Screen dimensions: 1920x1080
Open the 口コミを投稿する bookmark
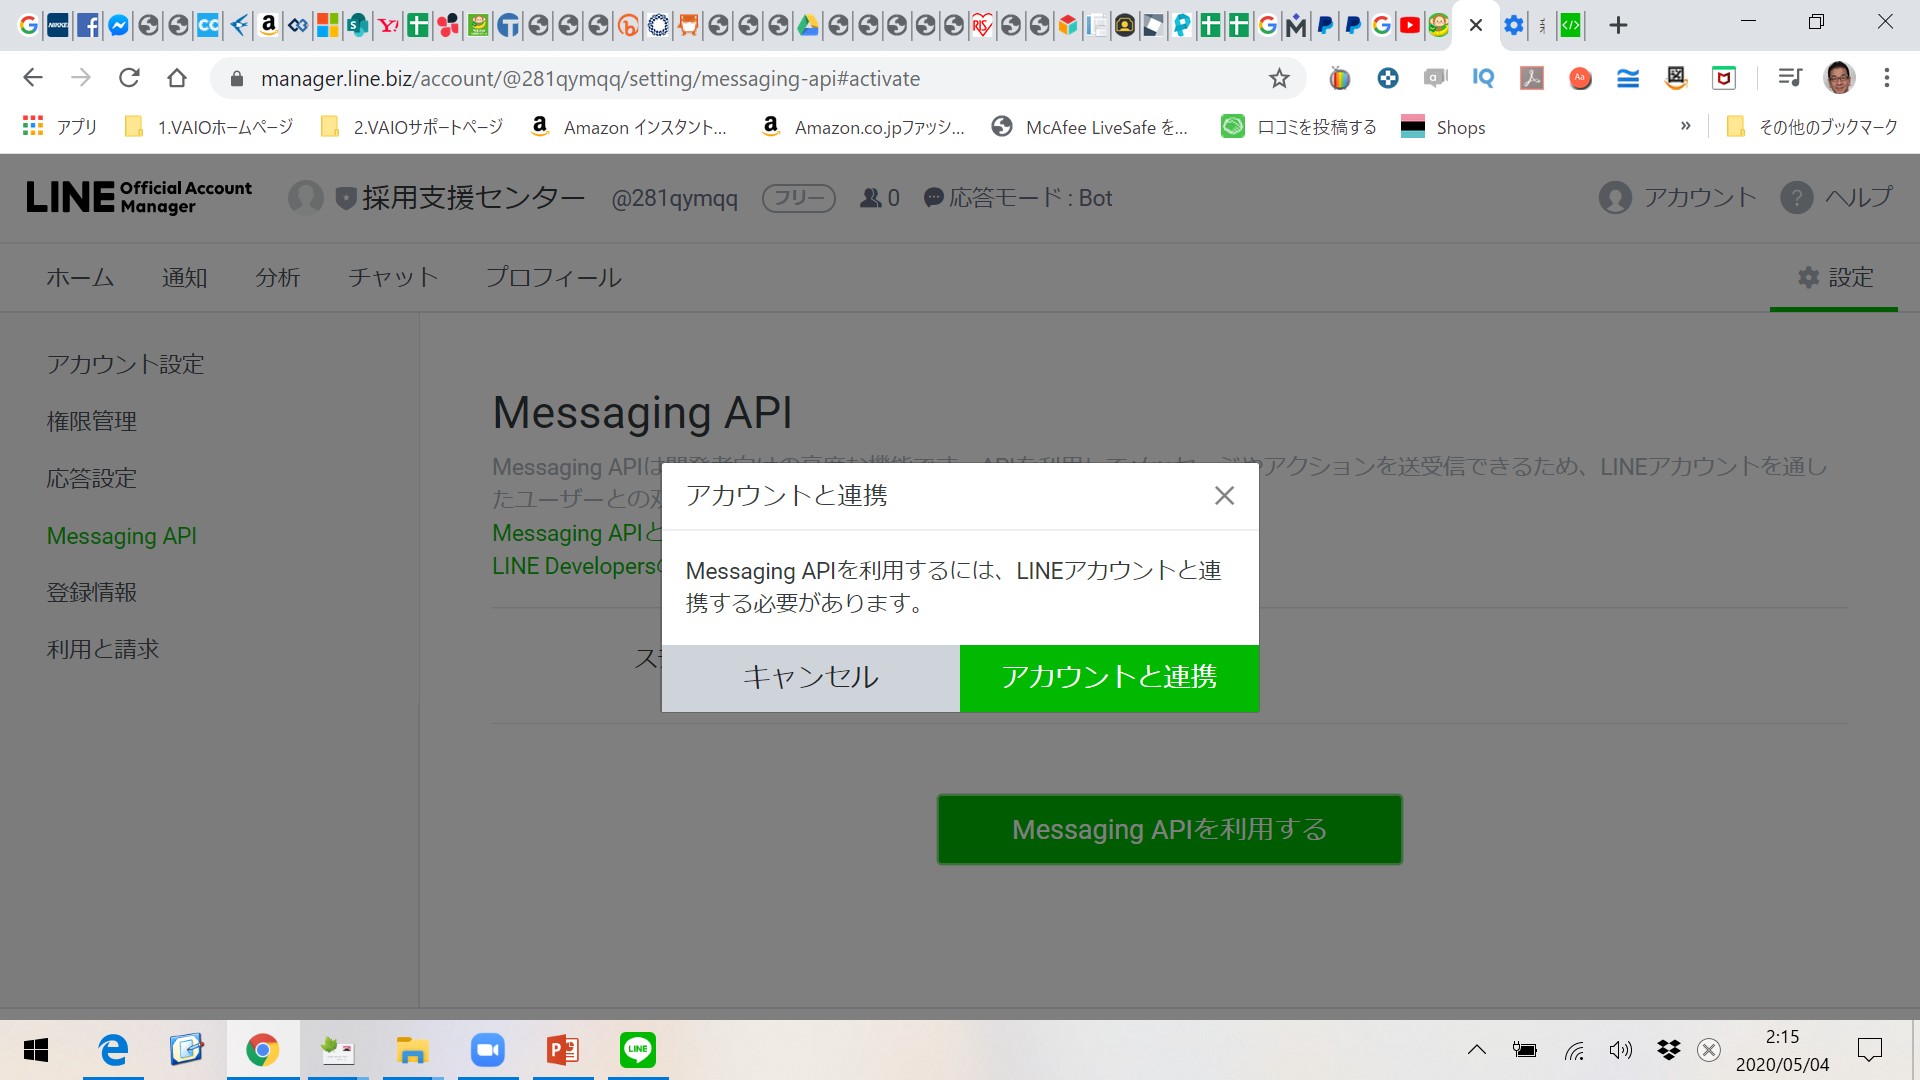coord(1299,127)
